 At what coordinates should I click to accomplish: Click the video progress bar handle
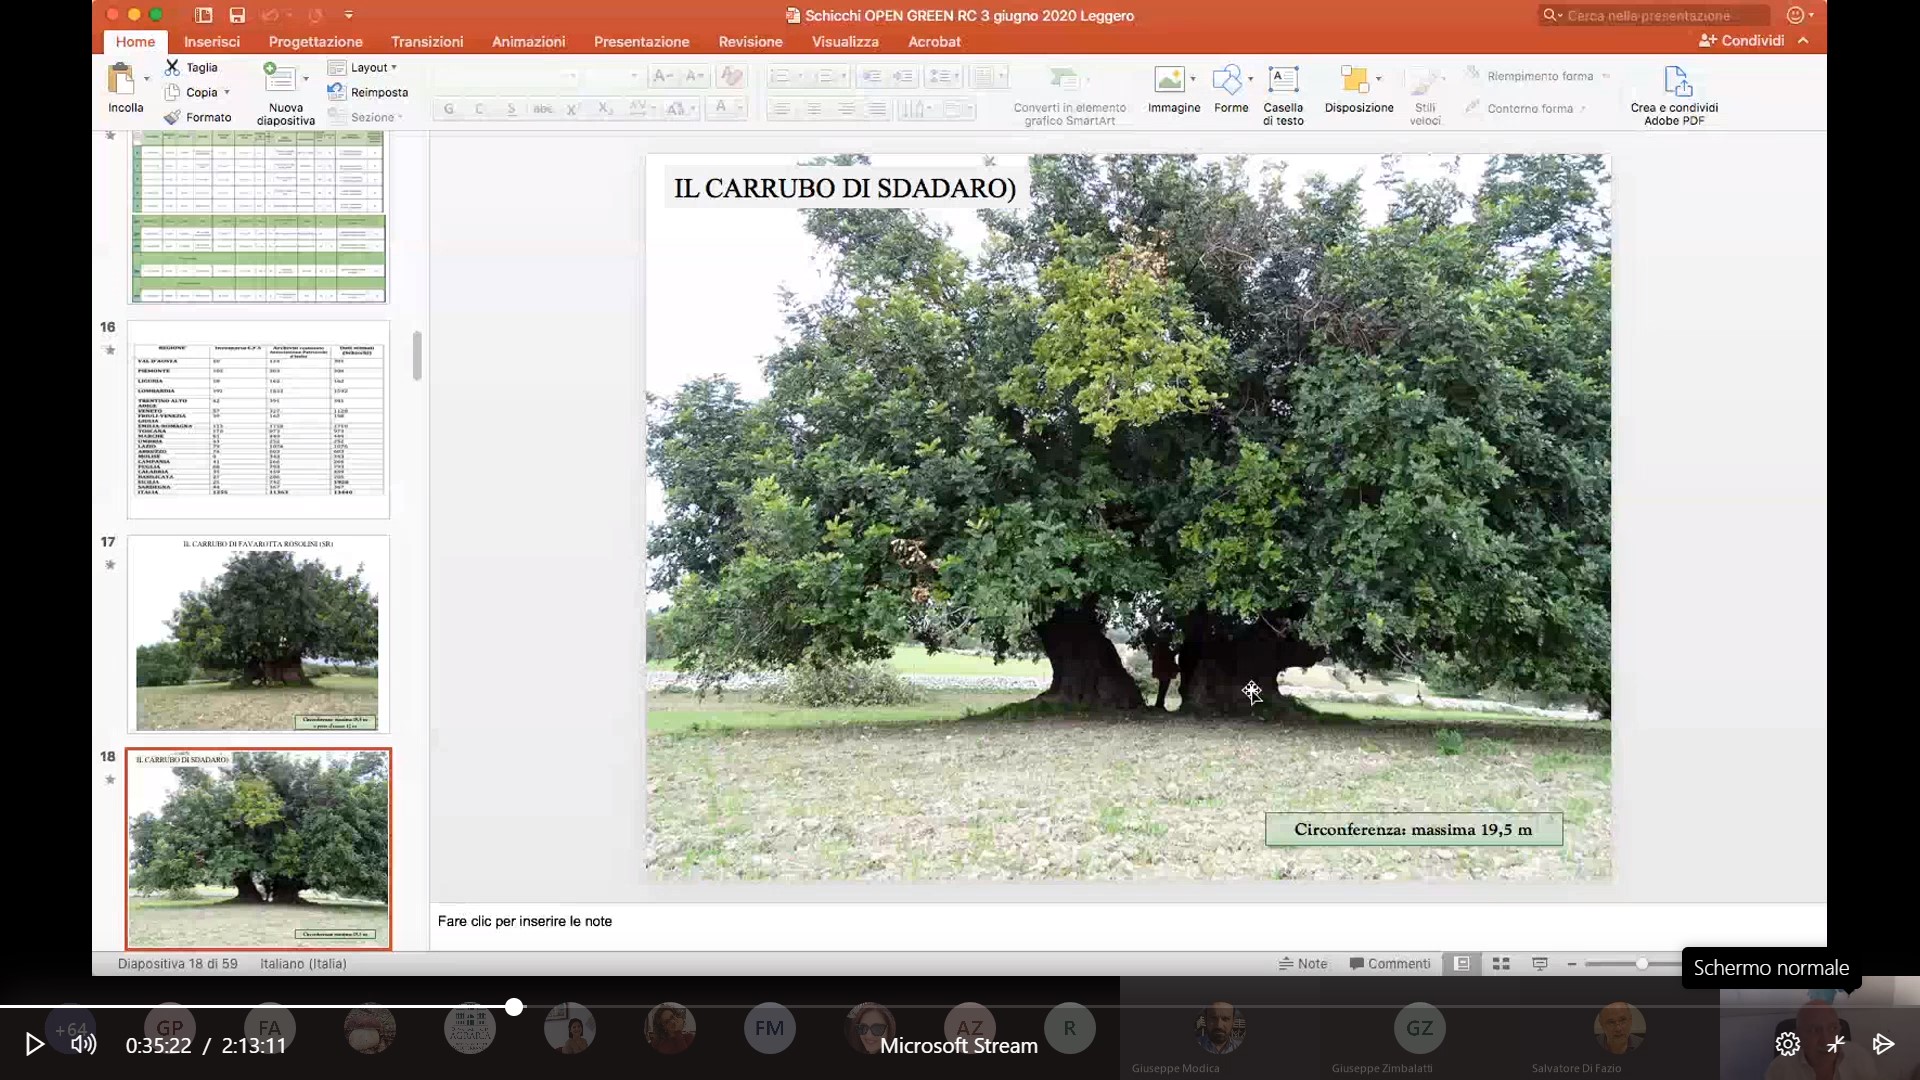click(514, 1007)
